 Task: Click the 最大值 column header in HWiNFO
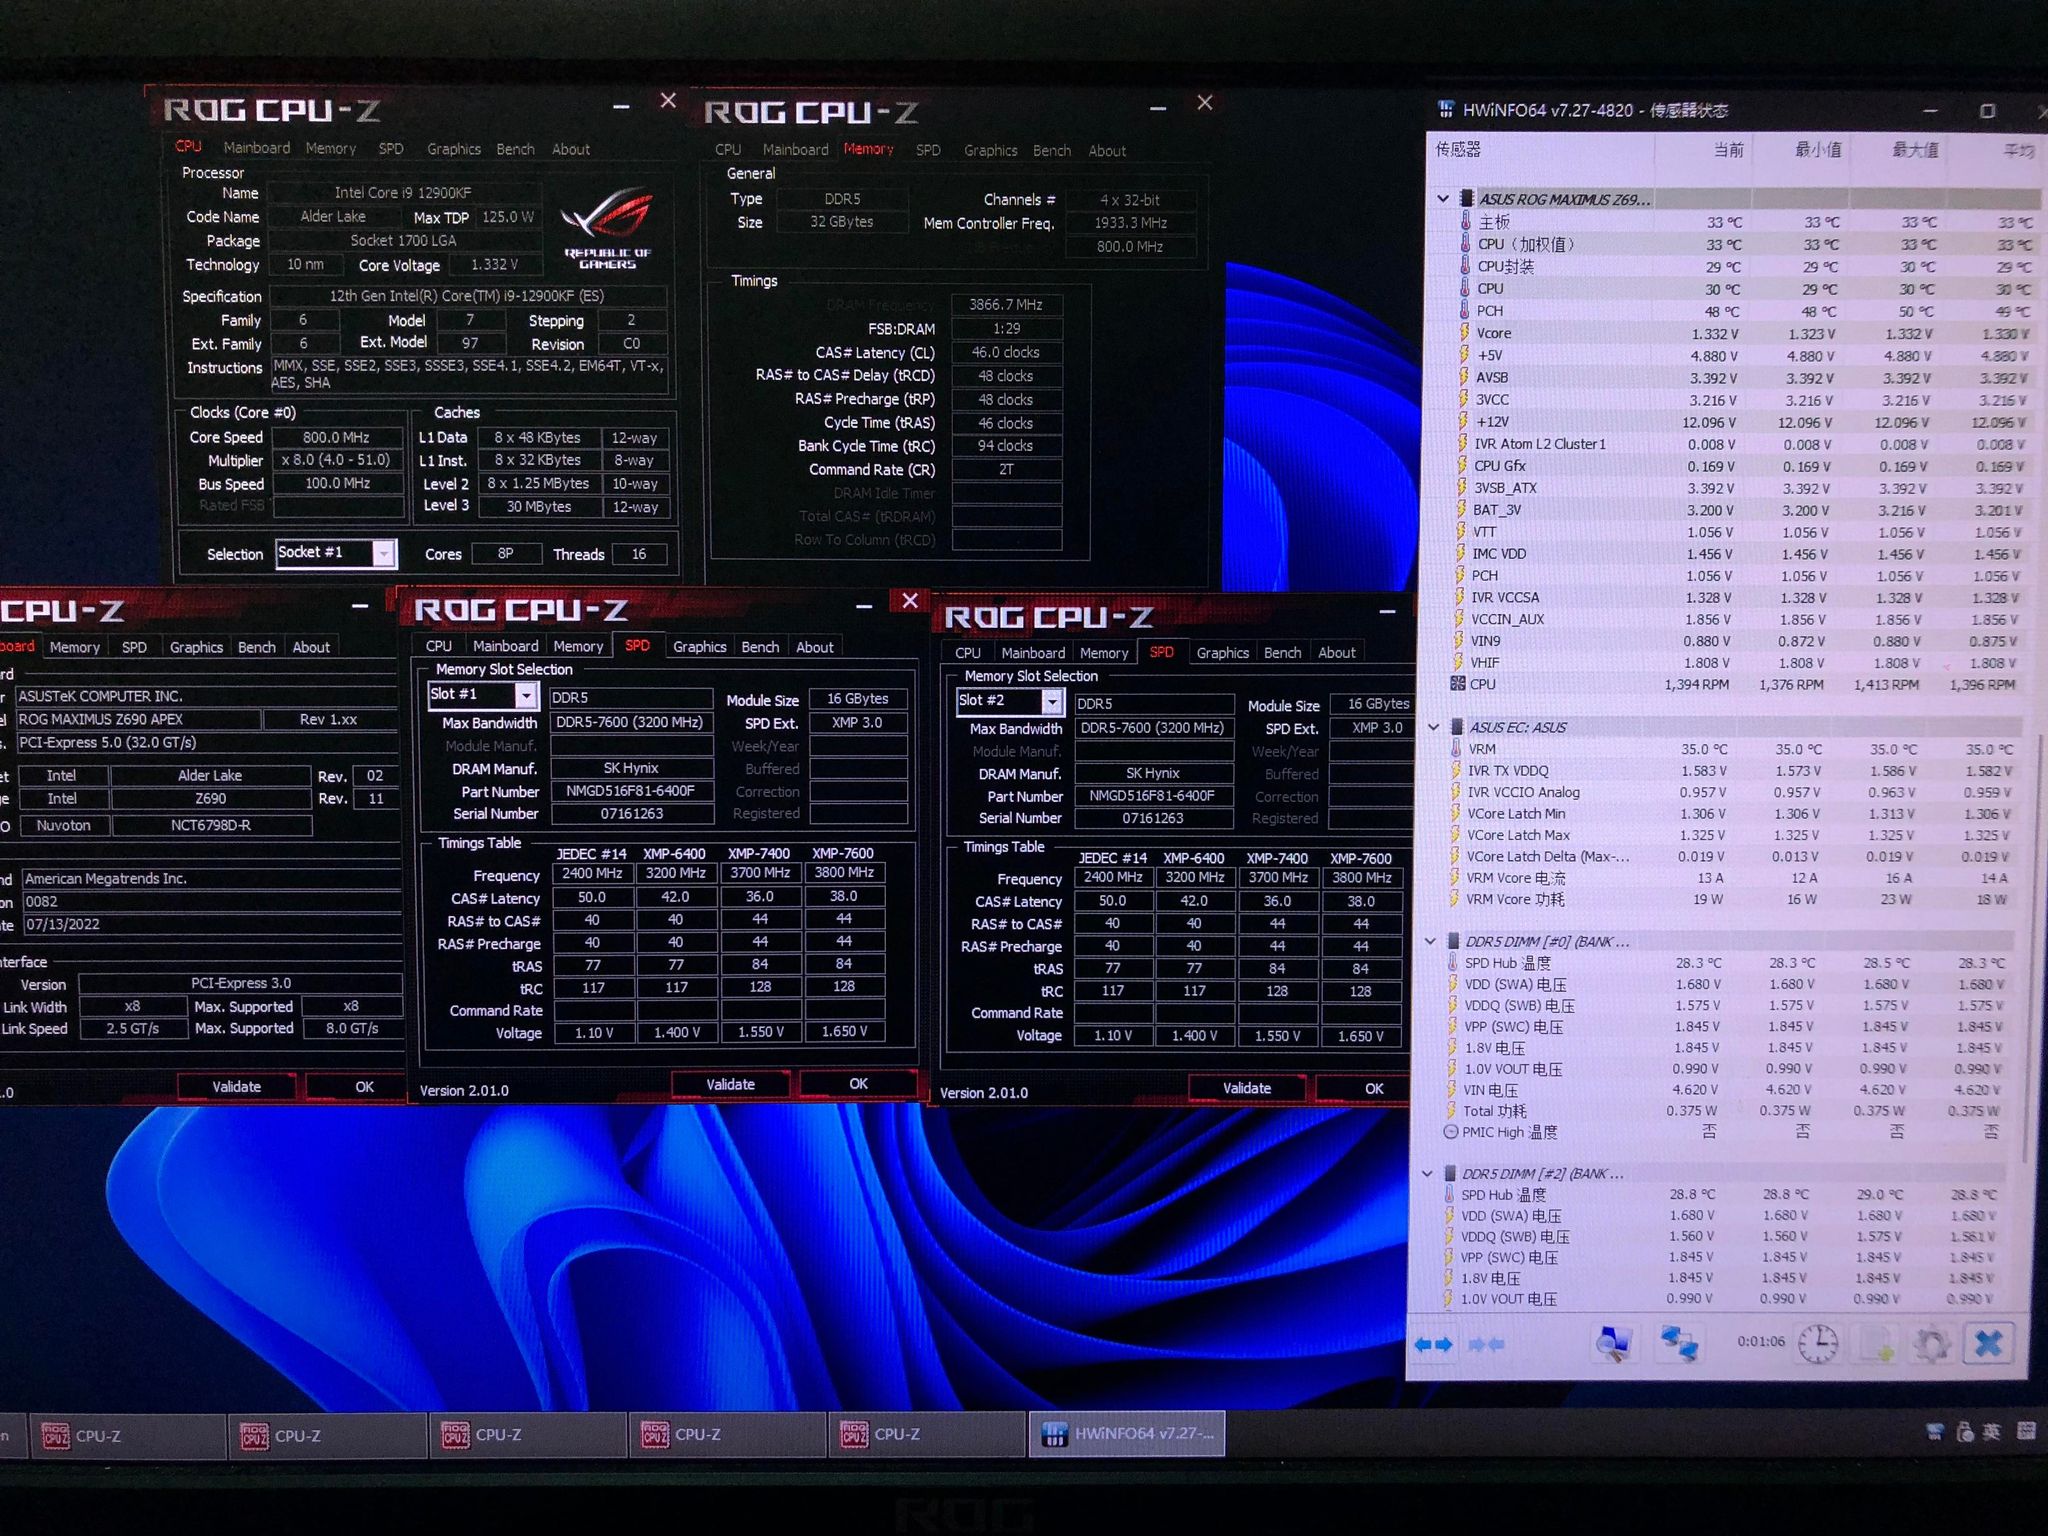click(x=1914, y=150)
